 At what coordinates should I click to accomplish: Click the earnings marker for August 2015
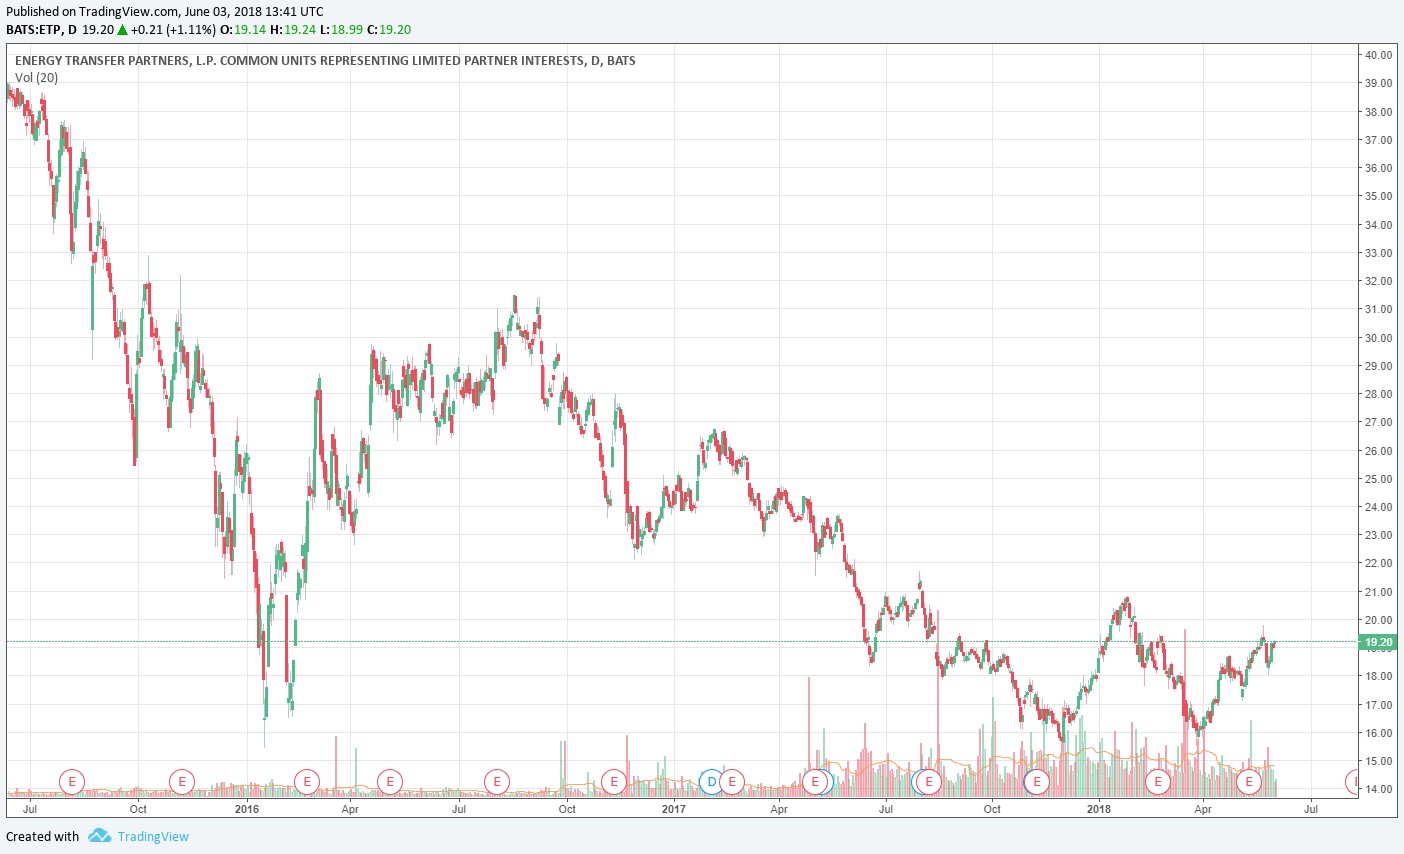pyautogui.click(x=72, y=782)
